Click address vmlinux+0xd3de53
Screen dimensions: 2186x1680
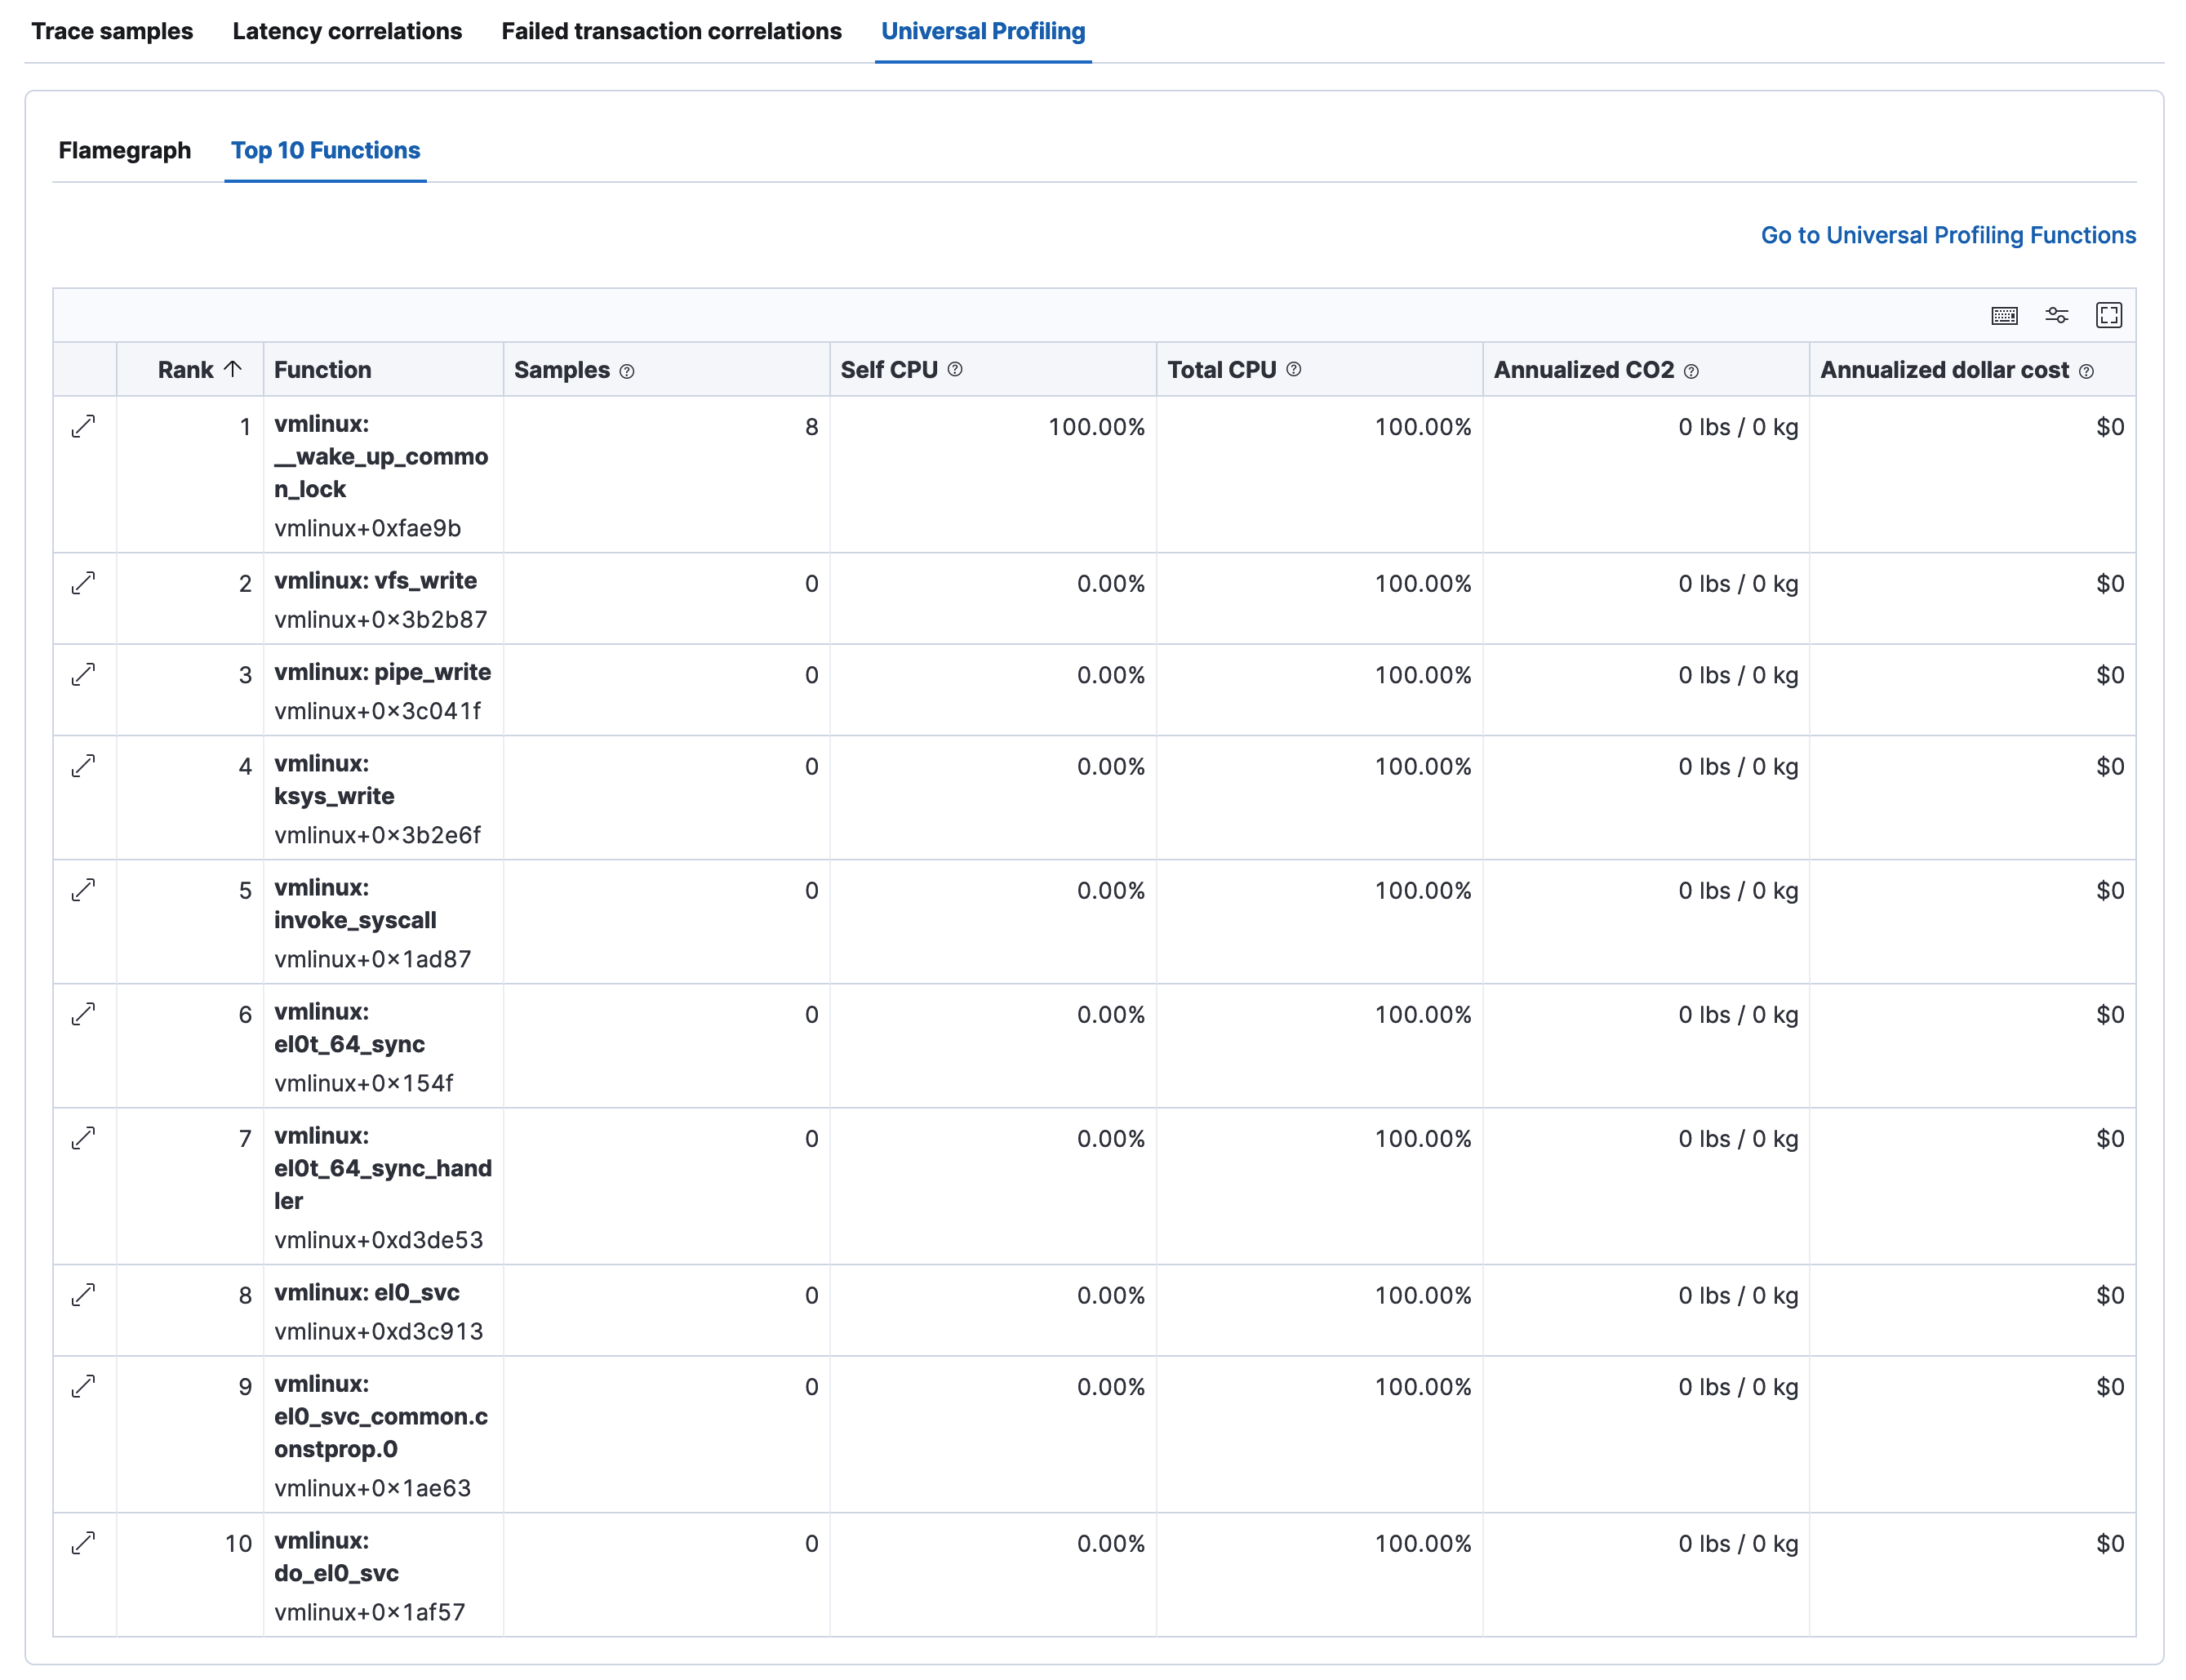tap(379, 1240)
